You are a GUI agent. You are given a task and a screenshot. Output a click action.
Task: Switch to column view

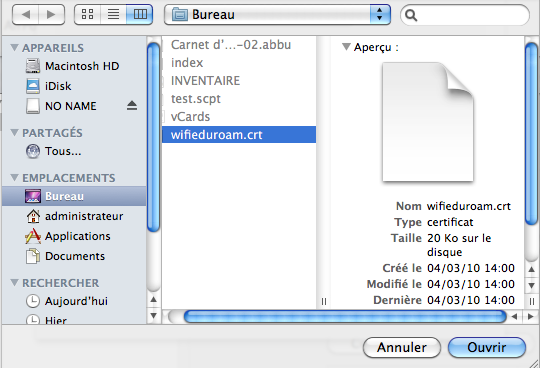140,14
